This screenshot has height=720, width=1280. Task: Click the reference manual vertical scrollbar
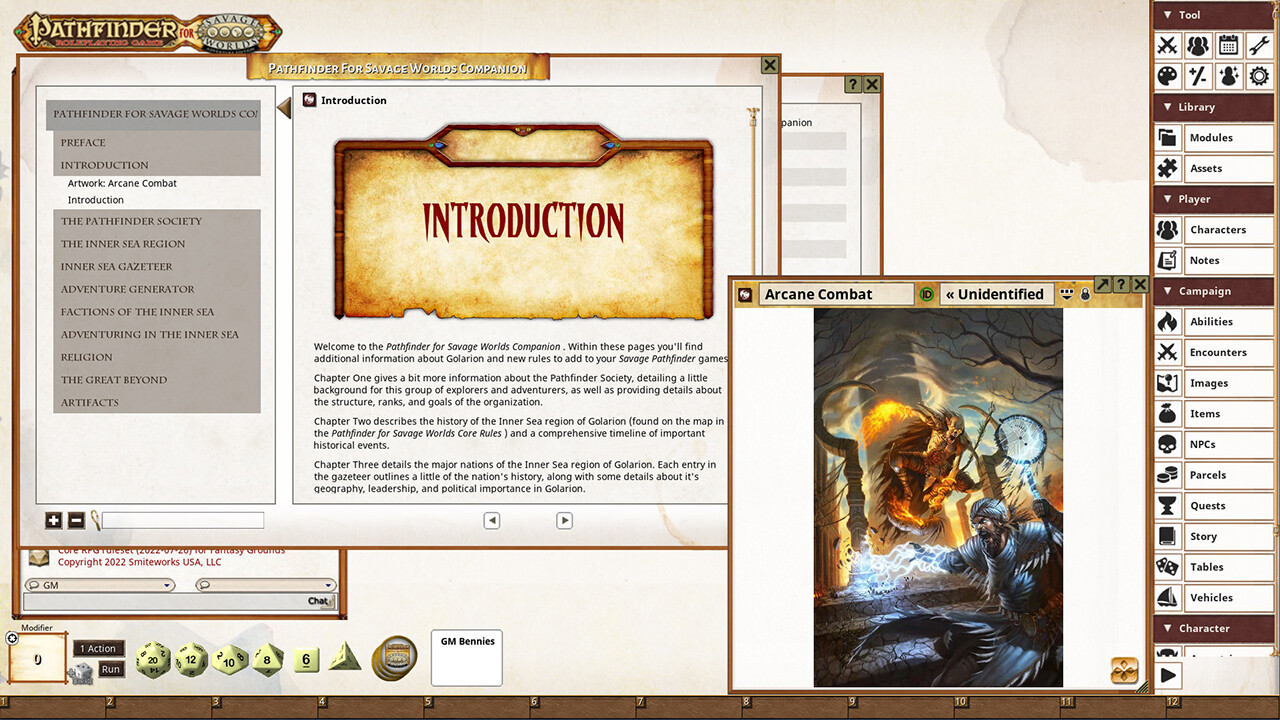point(752,300)
